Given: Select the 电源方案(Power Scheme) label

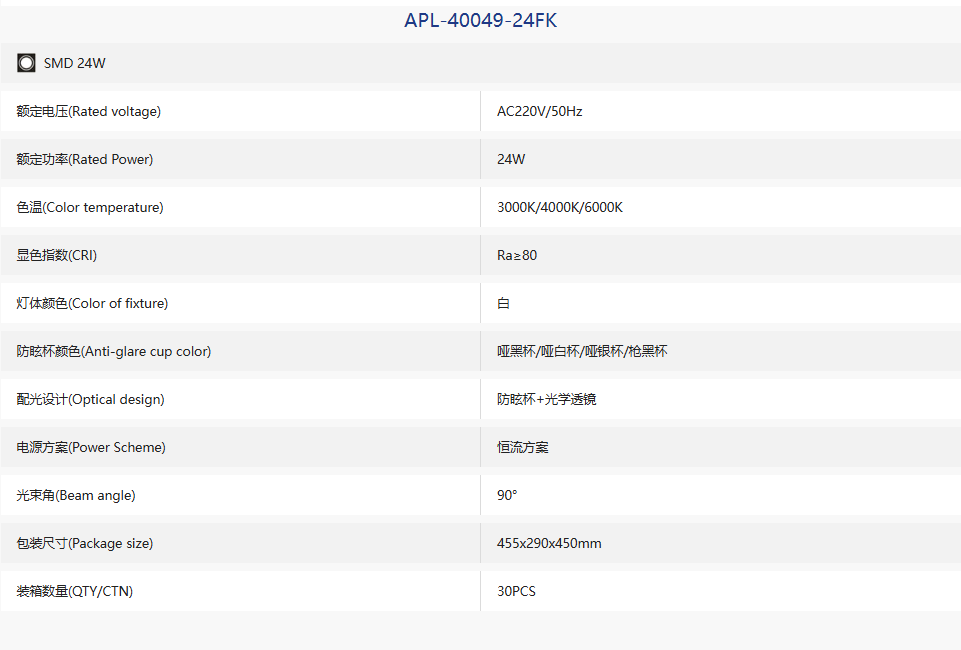Looking at the screenshot, I should (91, 447).
